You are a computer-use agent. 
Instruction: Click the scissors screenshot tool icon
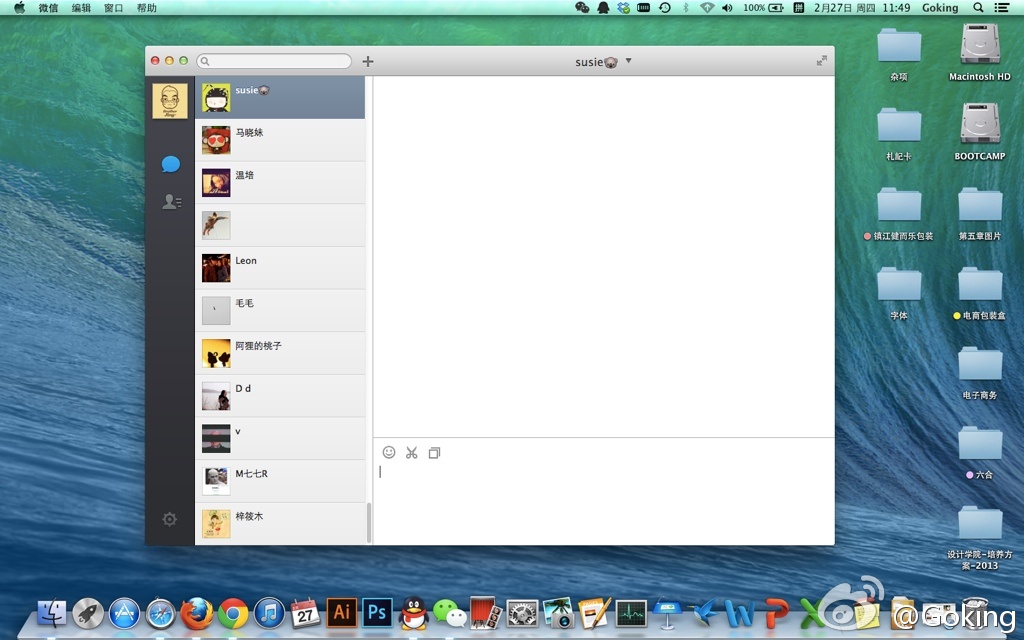pos(411,453)
